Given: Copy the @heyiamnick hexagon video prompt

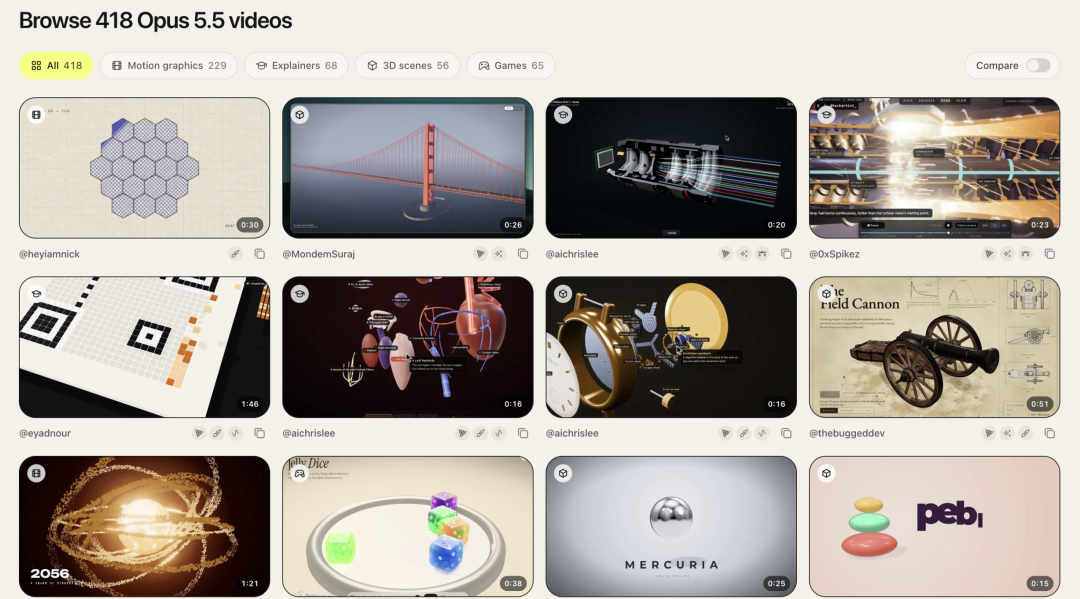Looking at the screenshot, I should 260,254.
